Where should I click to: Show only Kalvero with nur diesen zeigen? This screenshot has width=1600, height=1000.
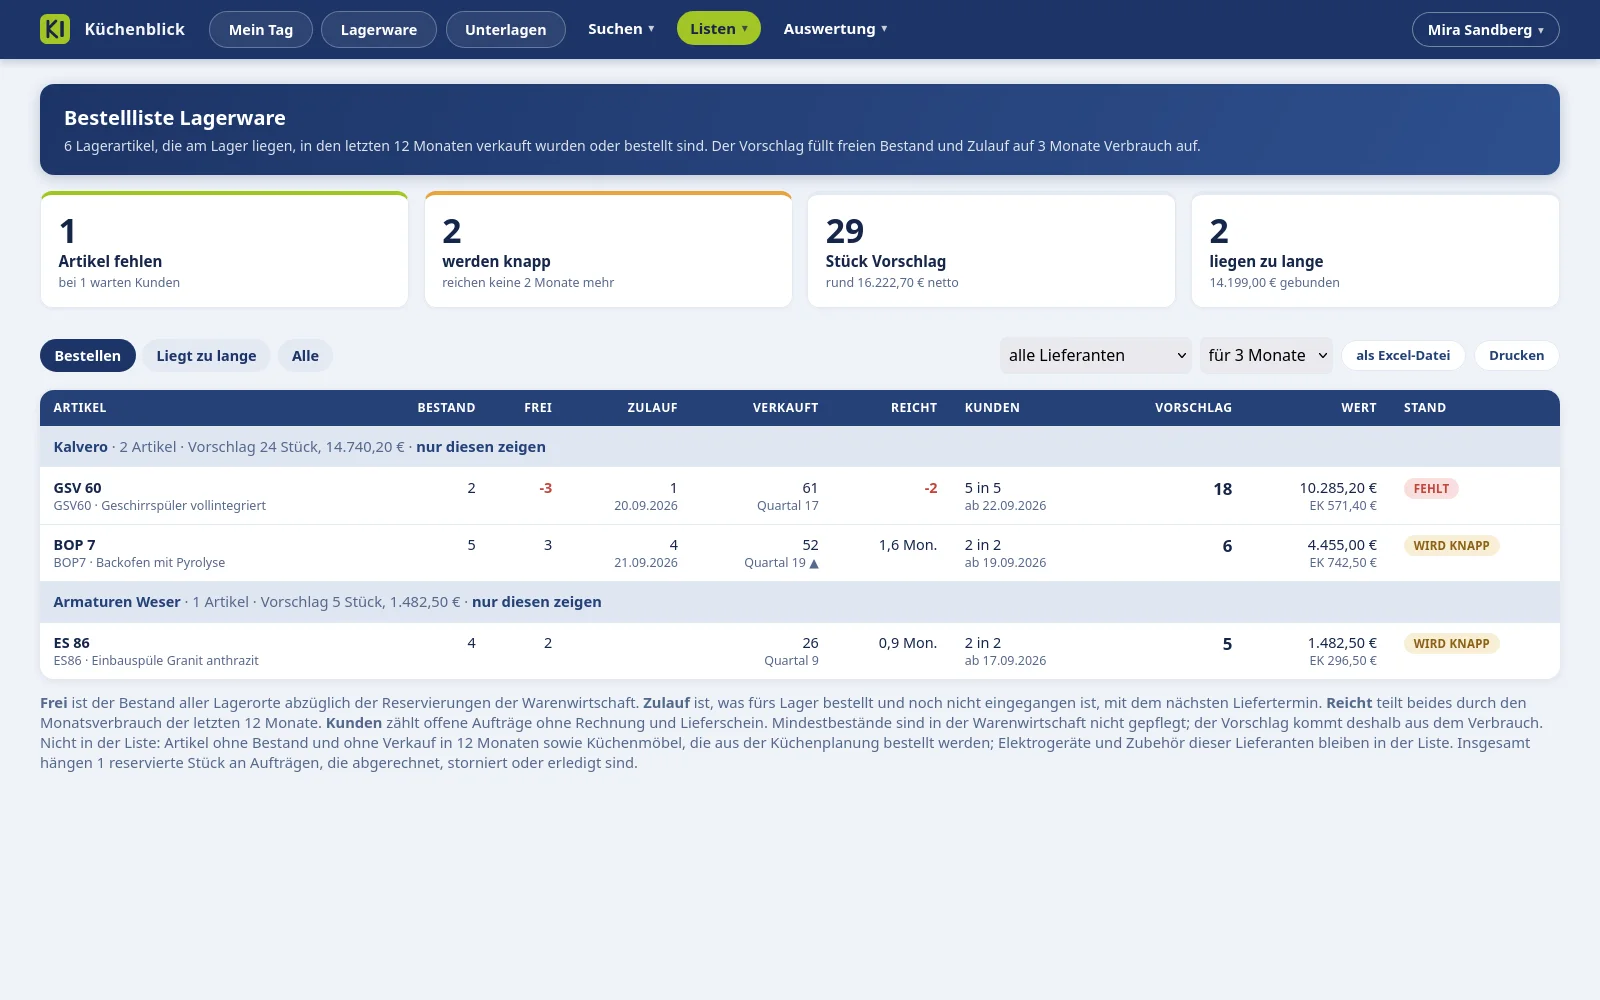[481, 447]
